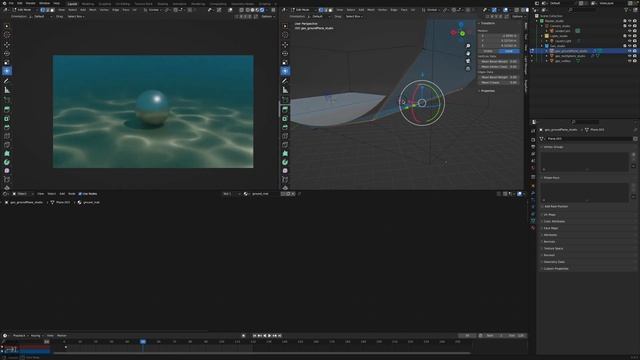Click the edges Mean Crease slider
640x360 pixels.
(x=498, y=82)
